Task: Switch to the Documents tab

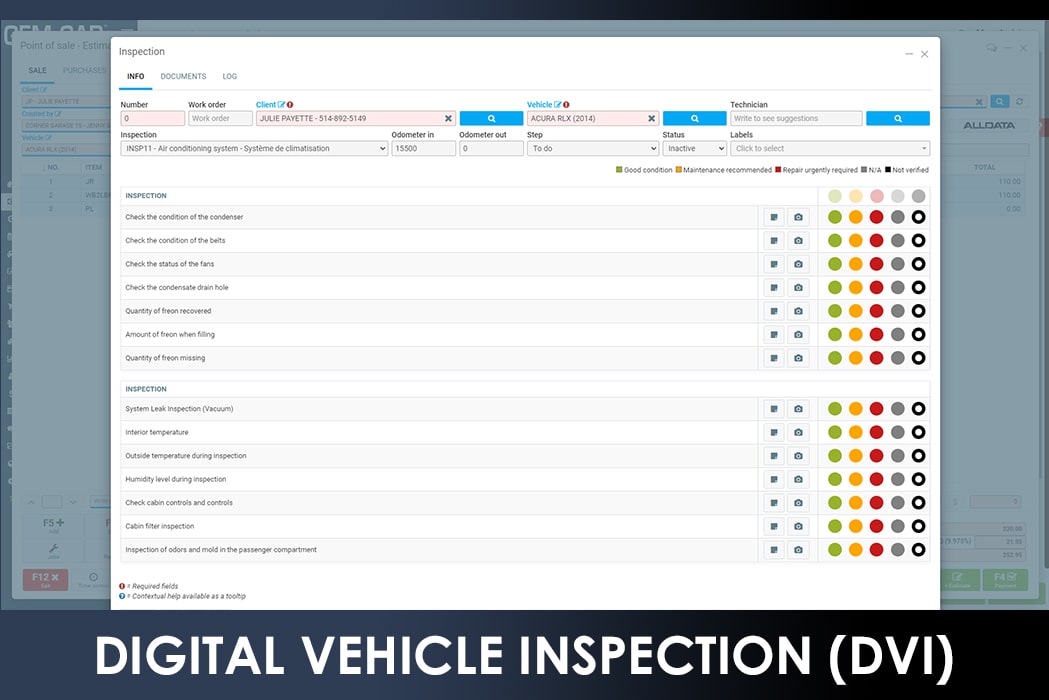Action: 183,76
